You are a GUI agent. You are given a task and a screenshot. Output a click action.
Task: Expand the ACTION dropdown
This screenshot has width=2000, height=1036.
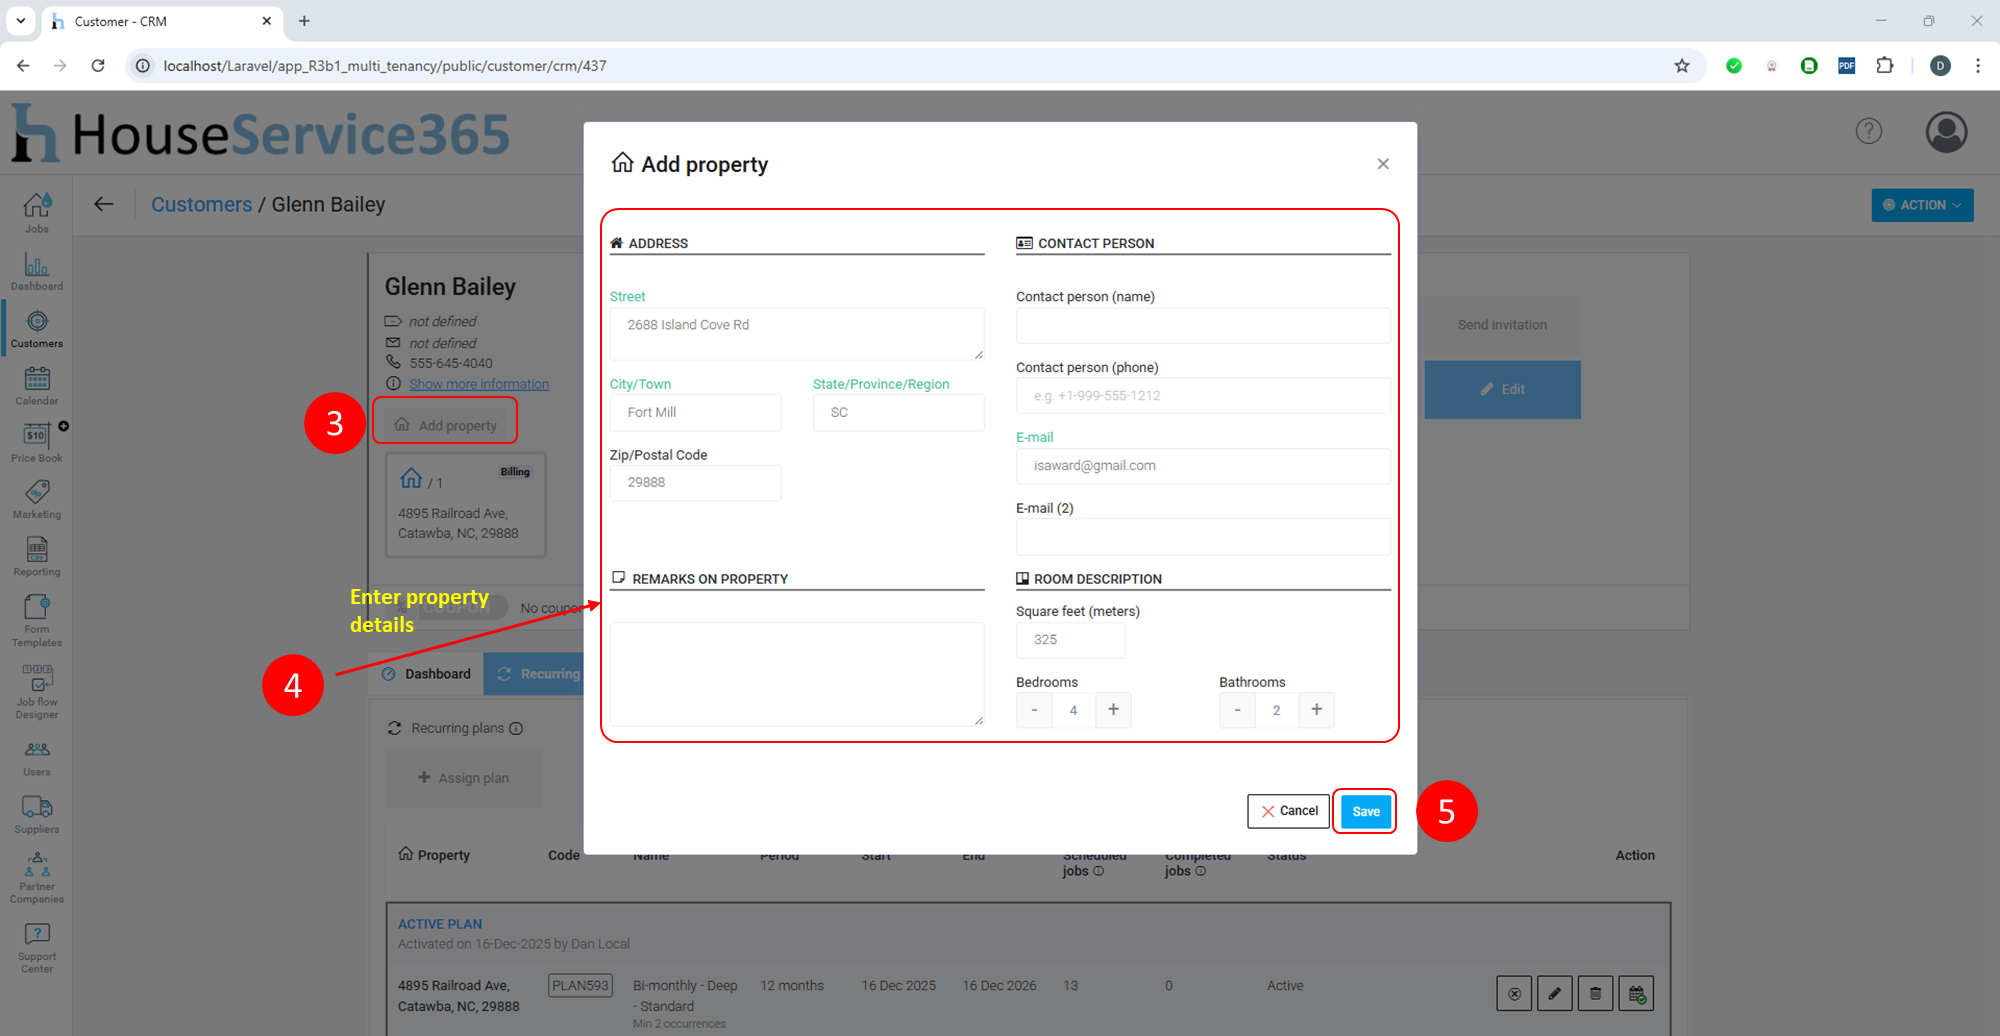pyautogui.click(x=1921, y=205)
